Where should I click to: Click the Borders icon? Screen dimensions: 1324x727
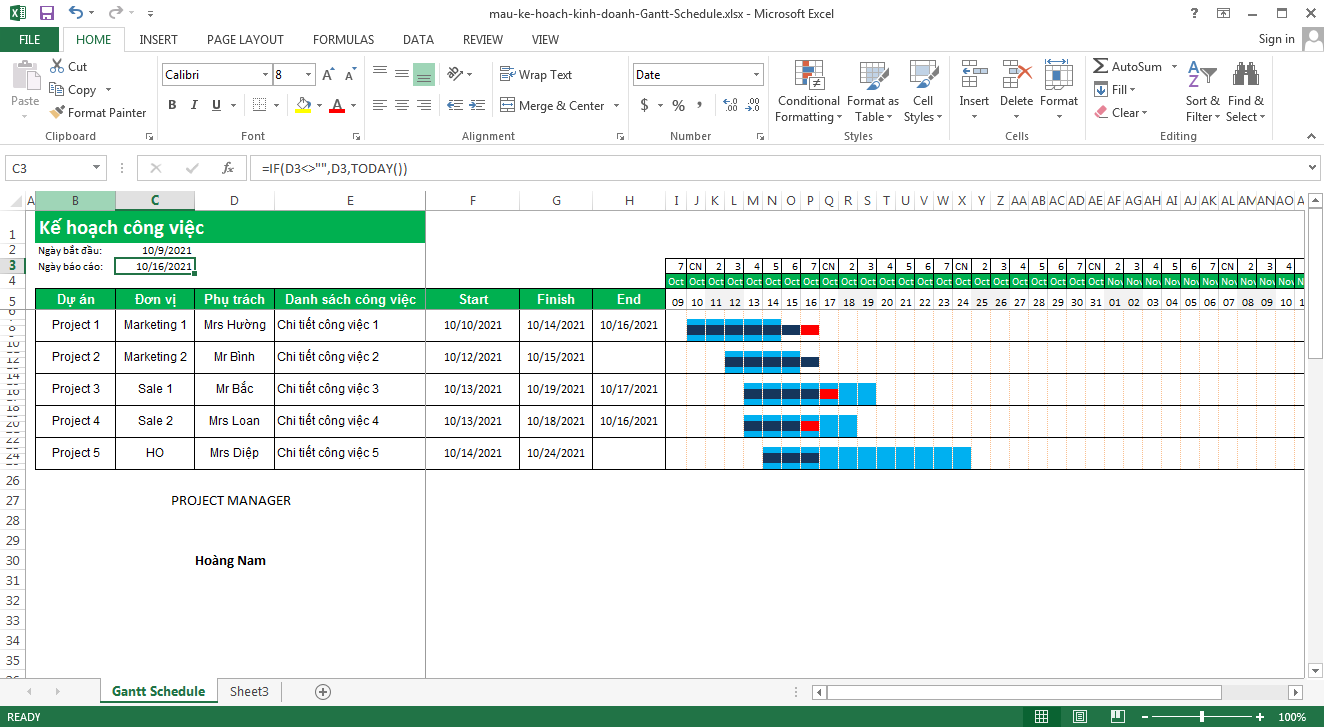point(259,105)
